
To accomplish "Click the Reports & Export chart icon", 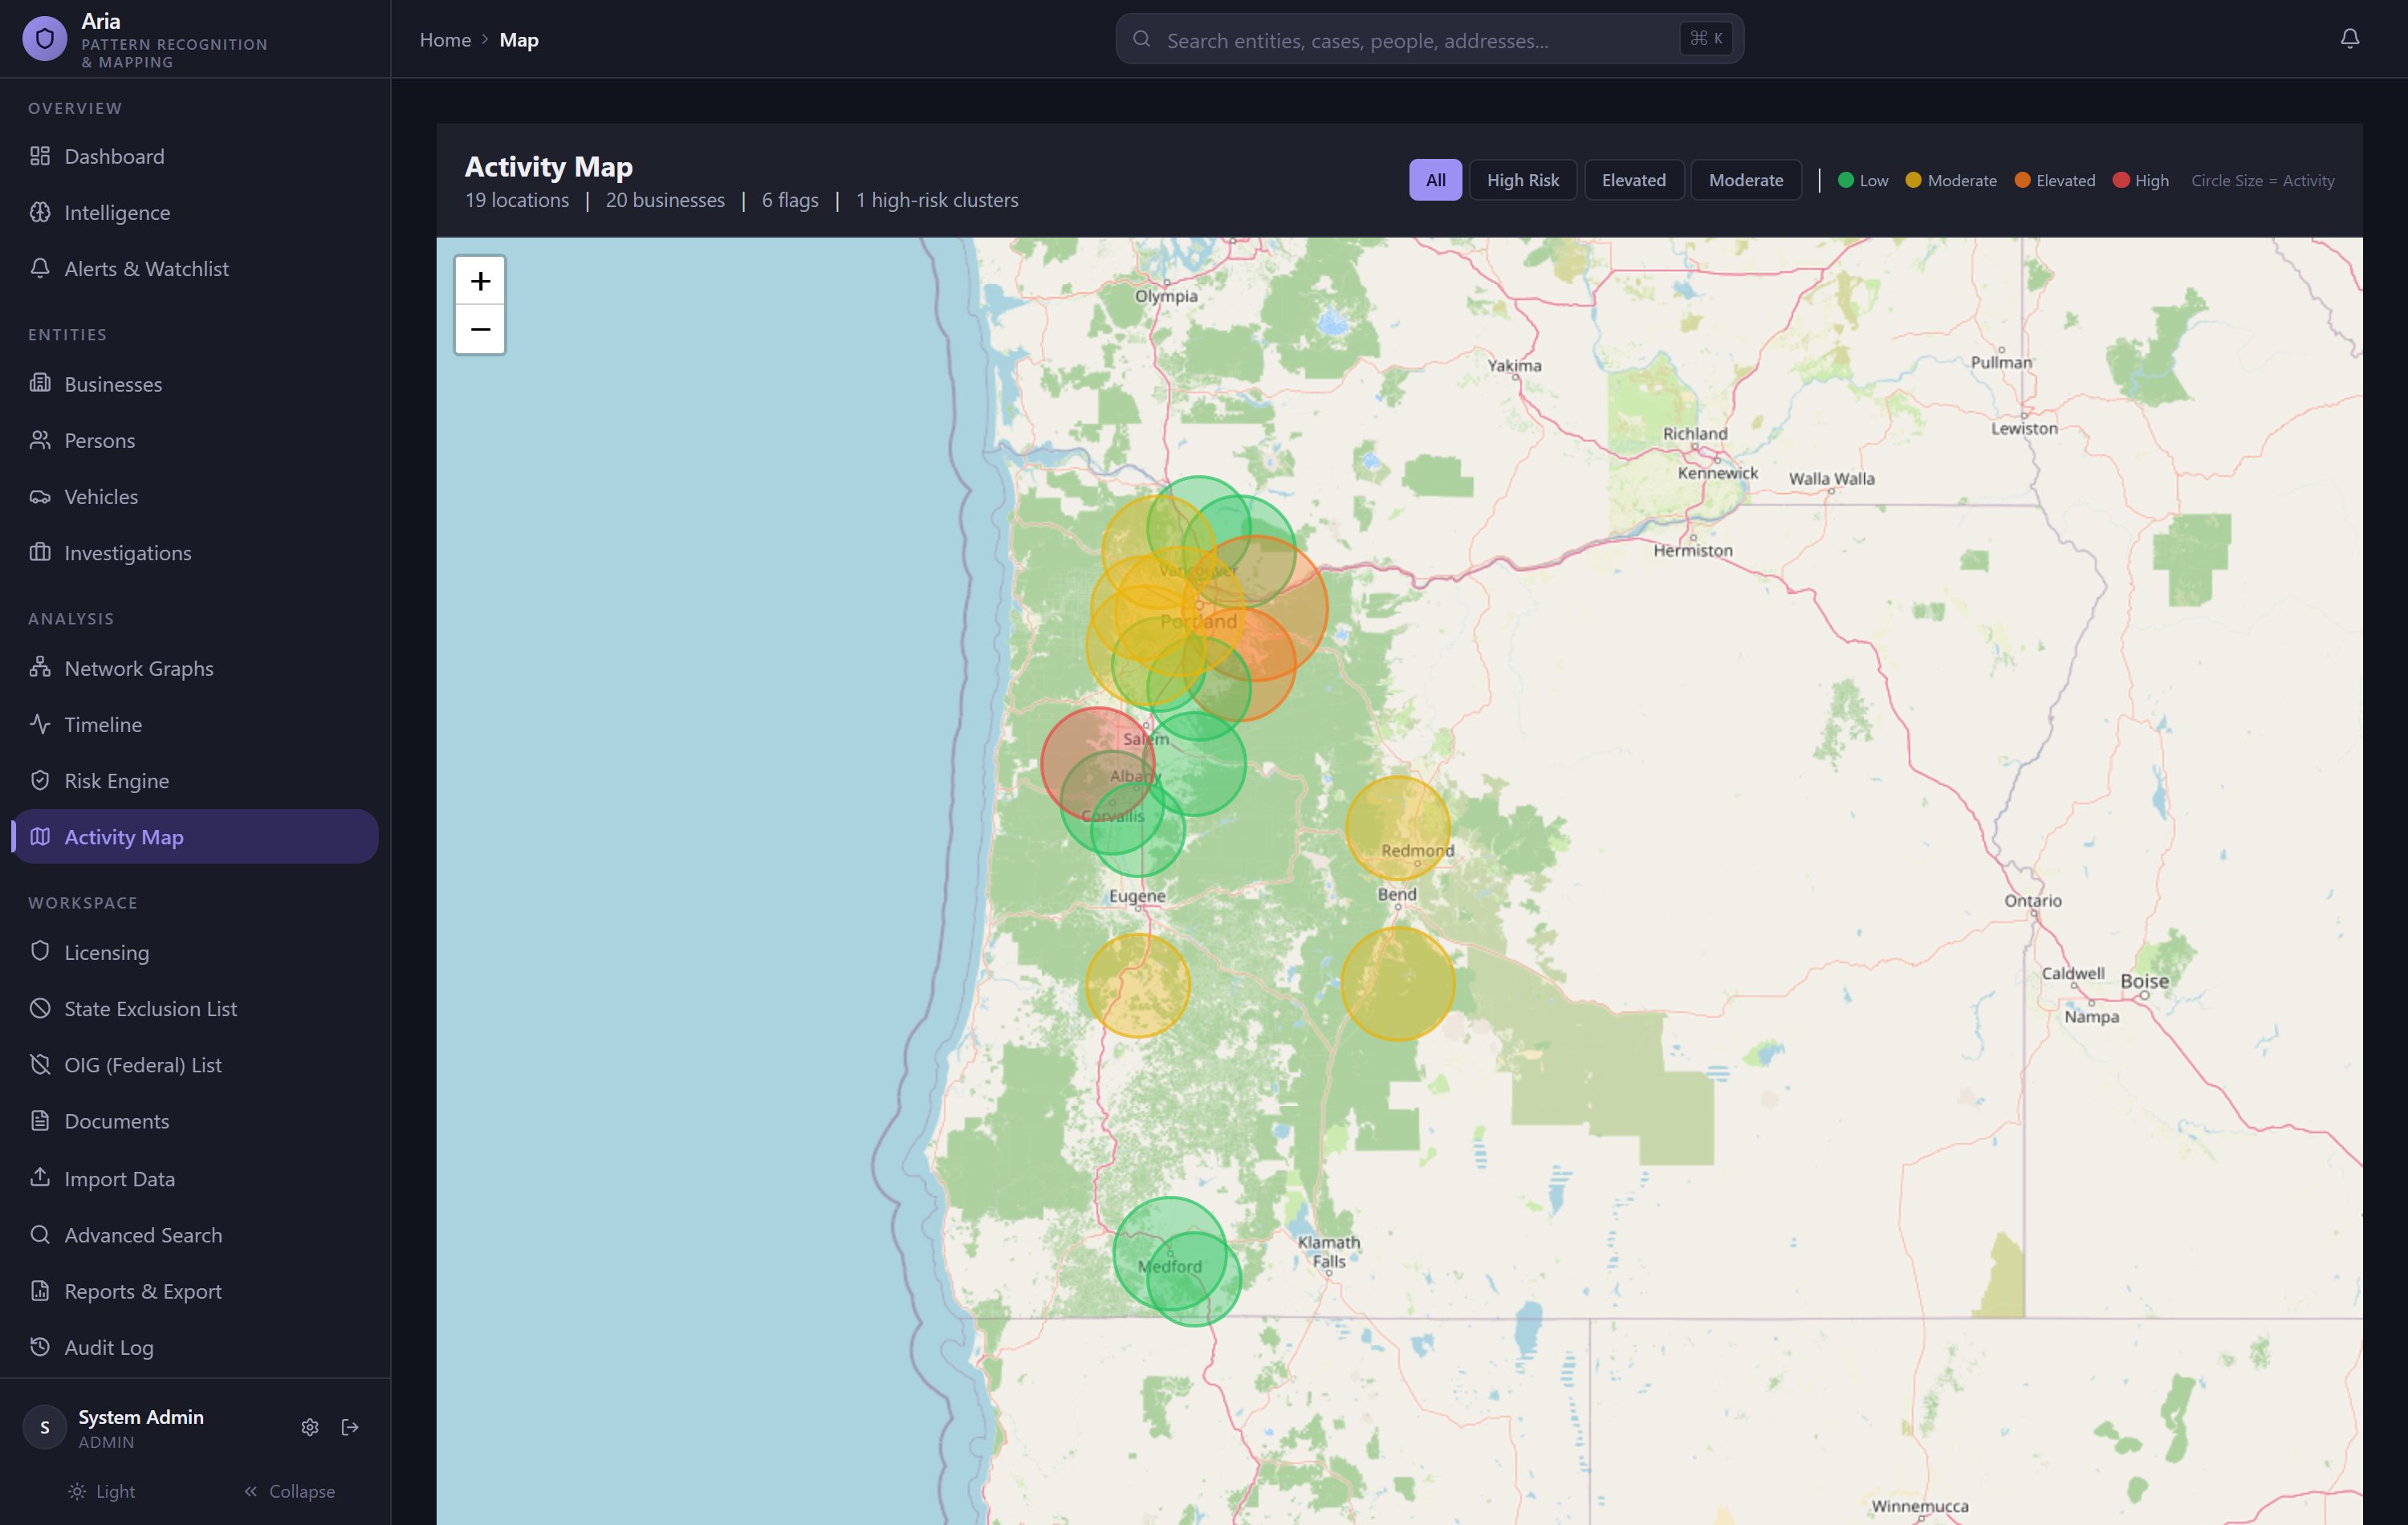I will click(x=40, y=1290).
